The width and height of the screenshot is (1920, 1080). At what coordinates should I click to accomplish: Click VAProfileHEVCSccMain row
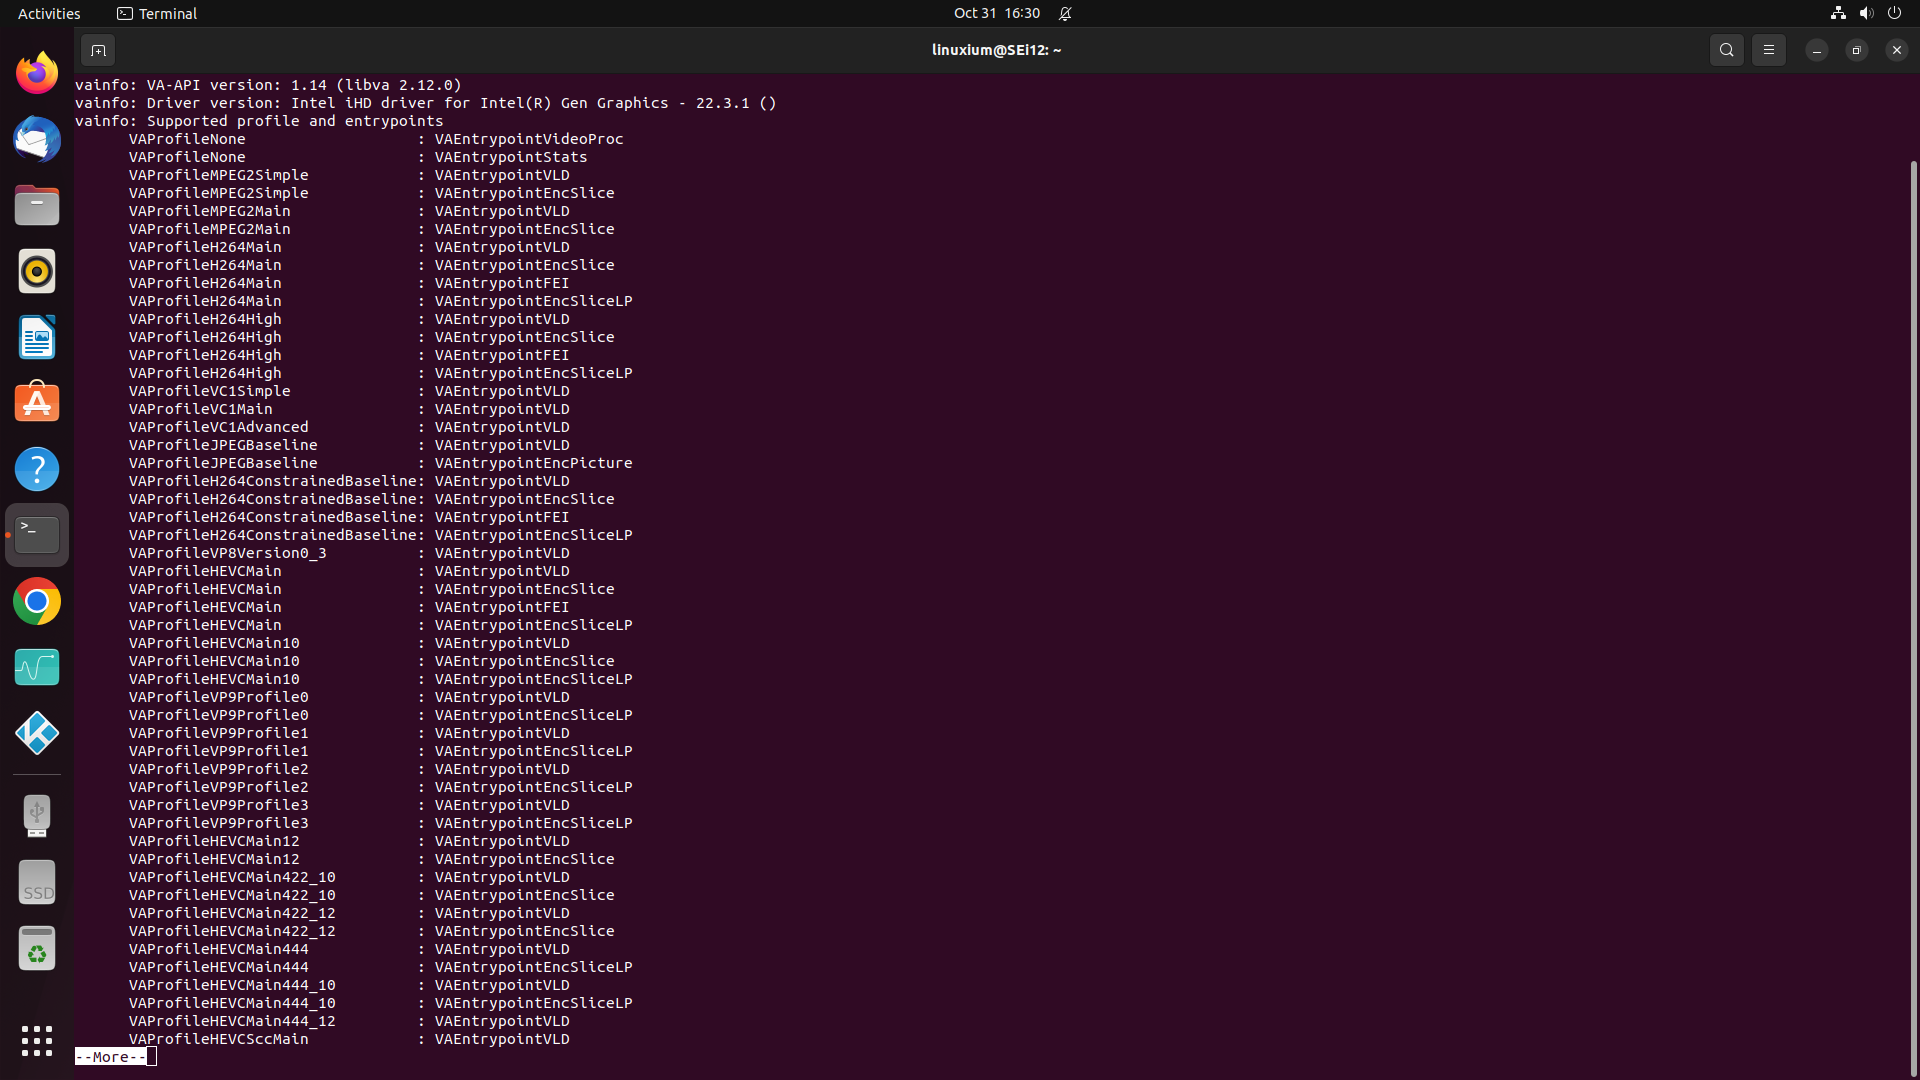(349, 1039)
